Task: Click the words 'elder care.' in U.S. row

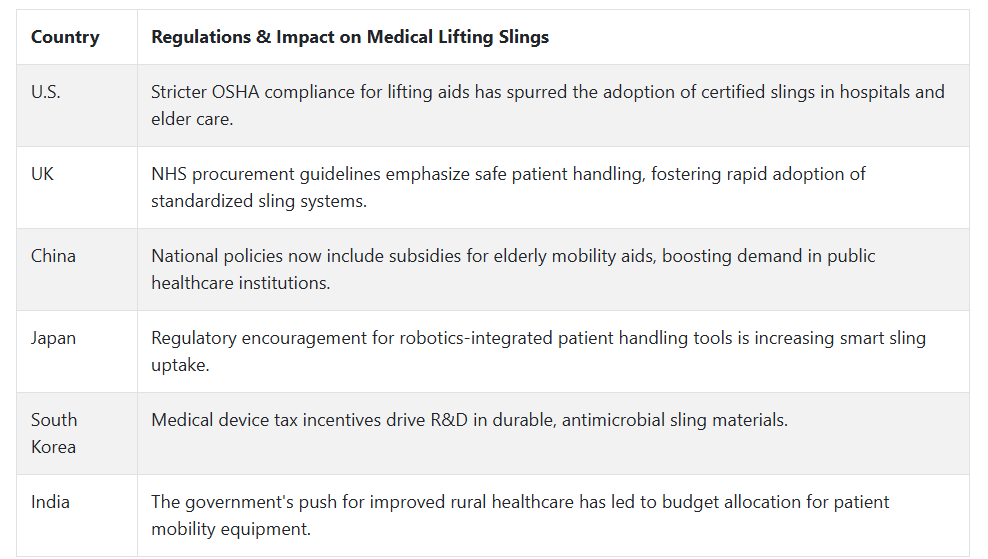Action: pyautogui.click(x=192, y=119)
